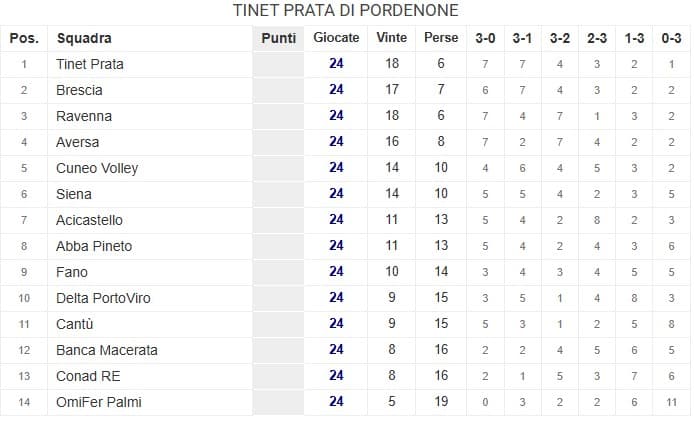Click the 2-3 column header
694x432 pixels.
(597, 38)
